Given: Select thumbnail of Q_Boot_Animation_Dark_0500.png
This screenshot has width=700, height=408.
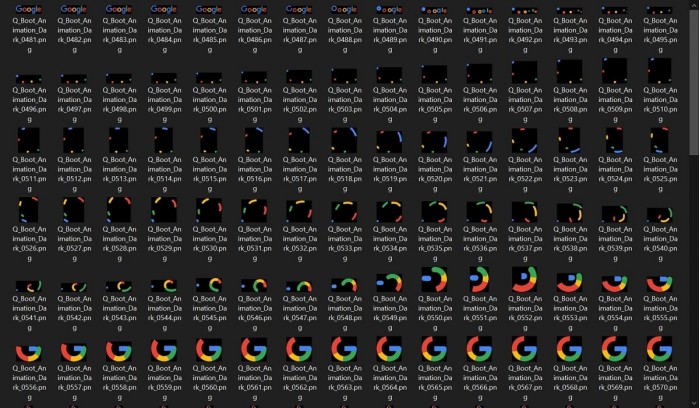Looking at the screenshot, I should click(209, 78).
